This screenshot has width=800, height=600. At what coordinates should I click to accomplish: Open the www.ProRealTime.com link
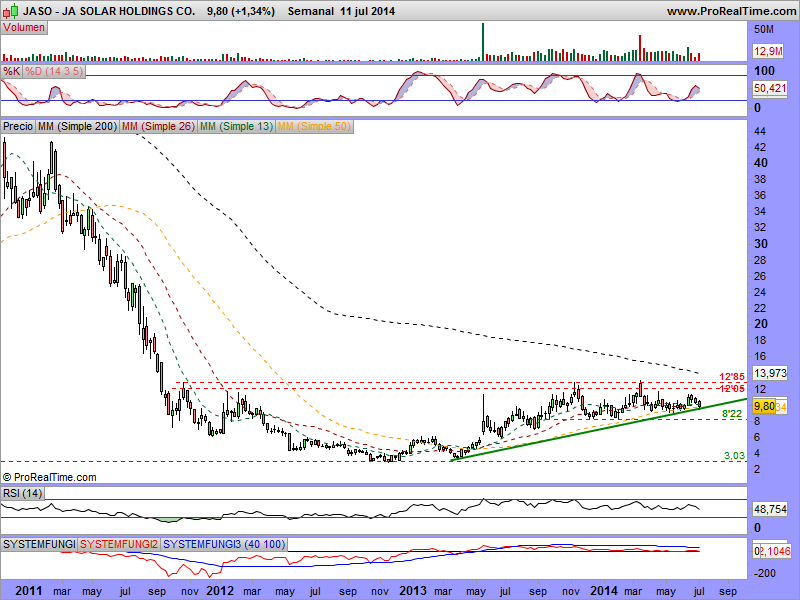732,11
